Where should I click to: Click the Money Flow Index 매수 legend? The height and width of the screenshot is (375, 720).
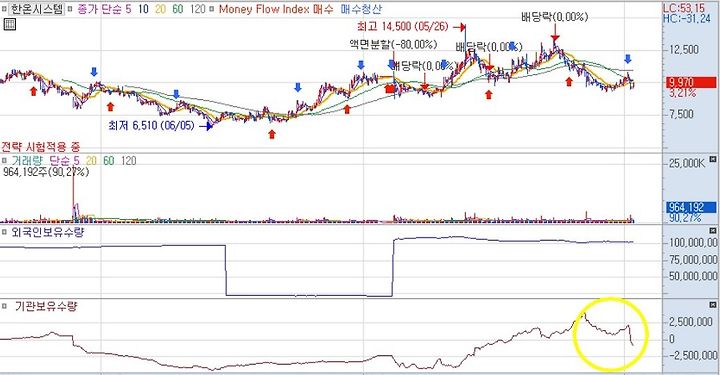(x=276, y=9)
